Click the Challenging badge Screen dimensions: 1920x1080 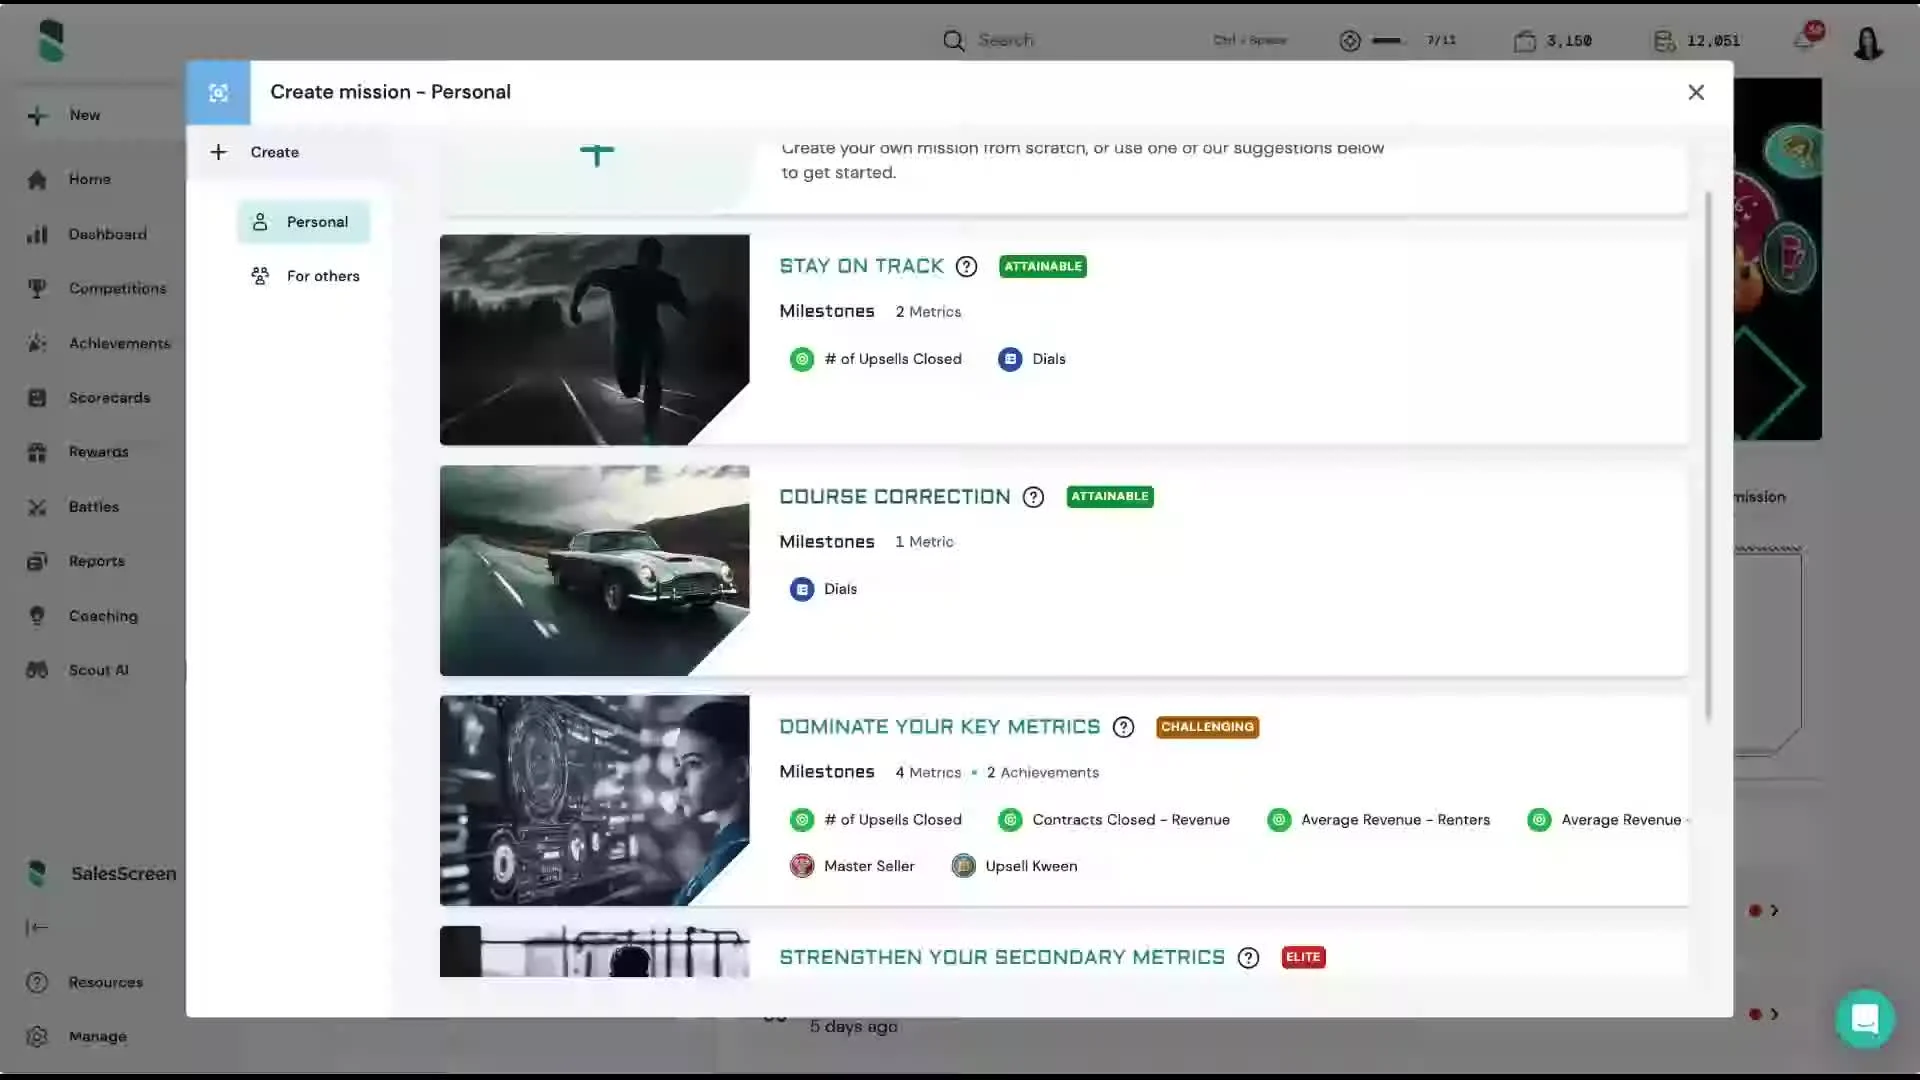[1207, 727]
